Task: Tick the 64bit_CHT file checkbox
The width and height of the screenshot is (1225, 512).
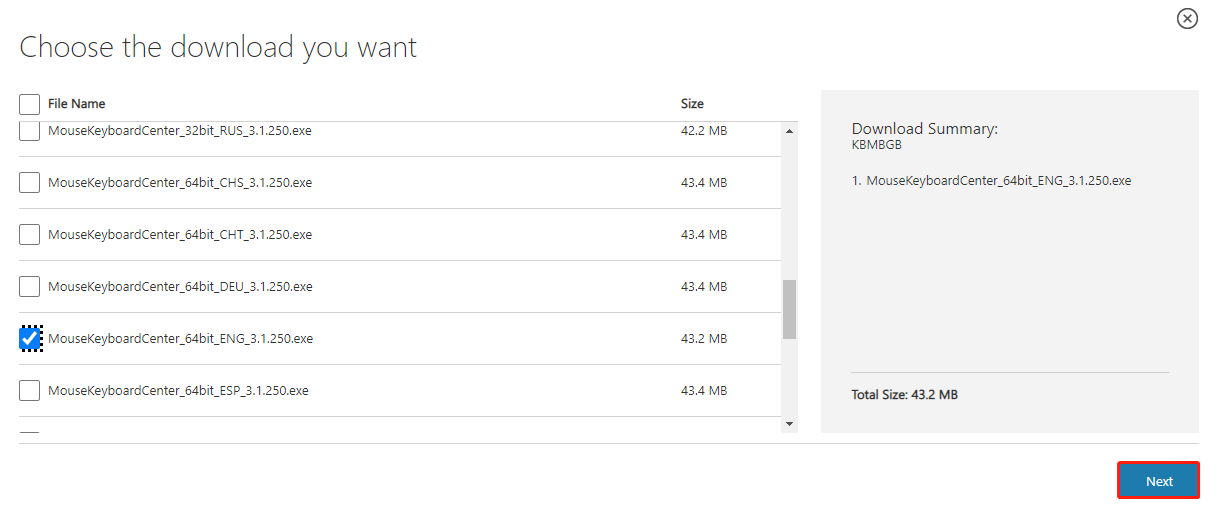Action: click(30, 235)
